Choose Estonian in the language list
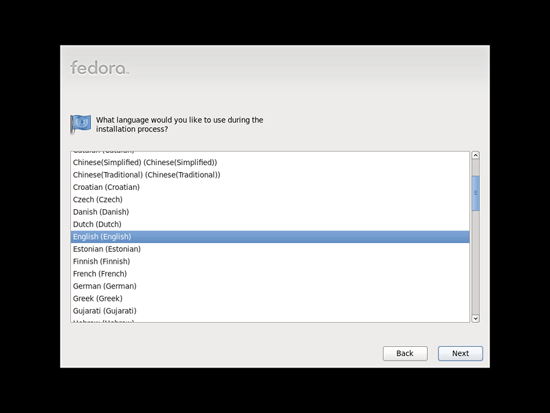This screenshot has width=550, height=413. pyautogui.click(x=270, y=249)
